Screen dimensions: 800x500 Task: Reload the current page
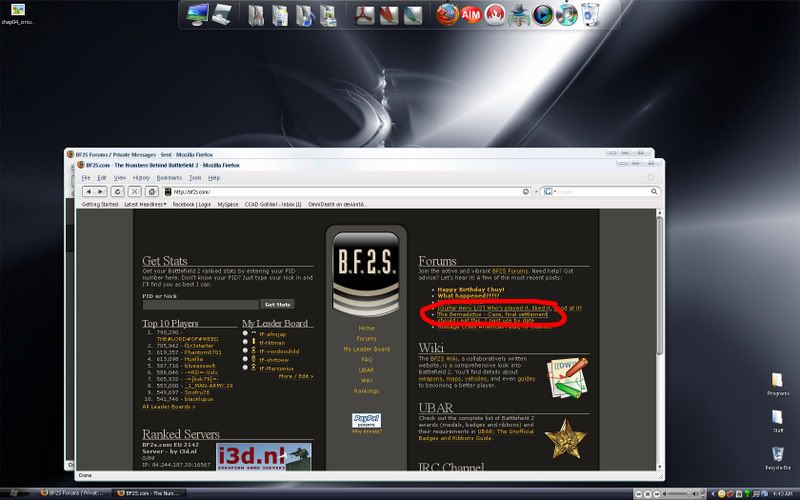point(117,191)
